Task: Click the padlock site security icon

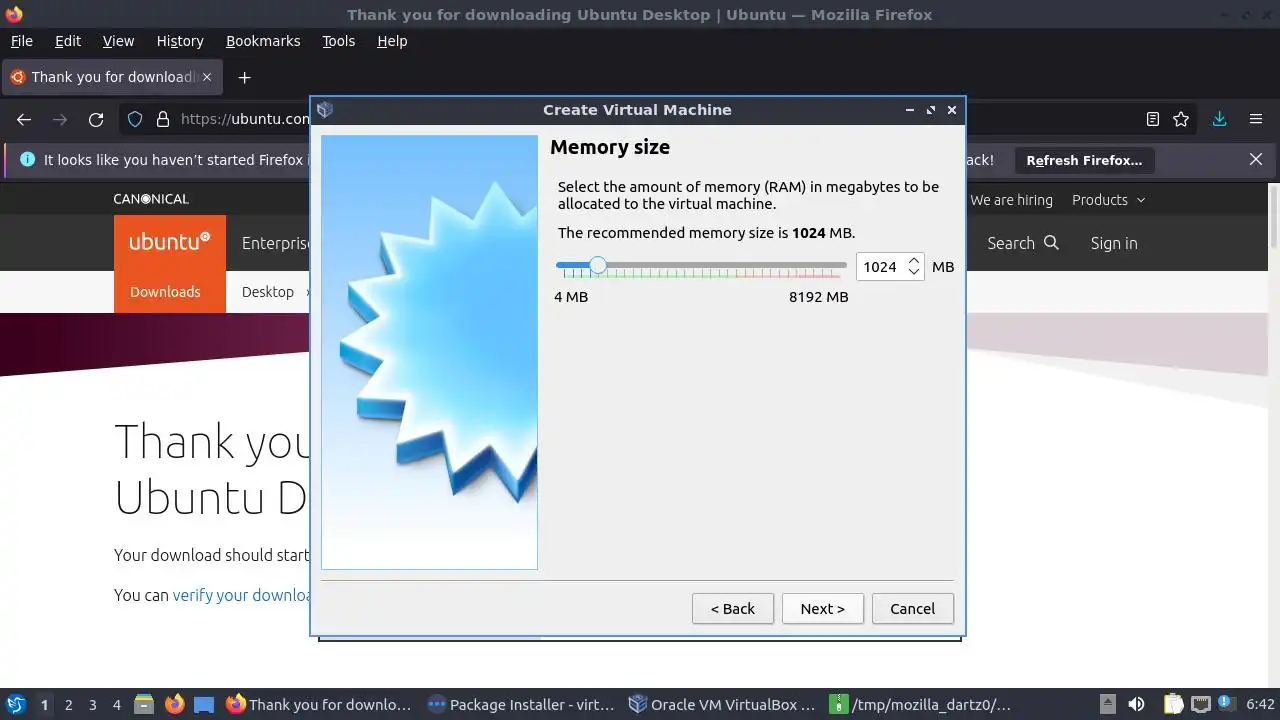Action: [x=163, y=119]
